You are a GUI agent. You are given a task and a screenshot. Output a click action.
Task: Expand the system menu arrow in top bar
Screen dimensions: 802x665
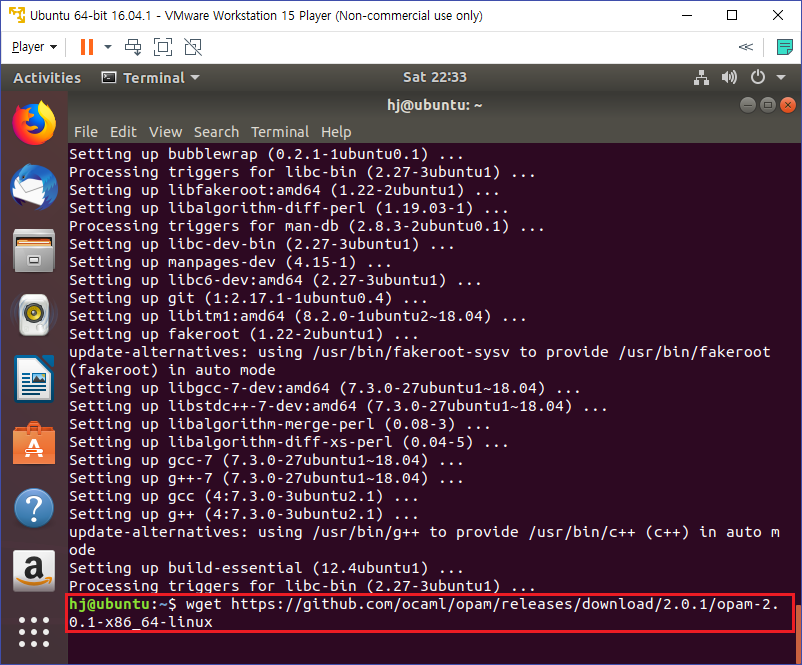(781, 78)
